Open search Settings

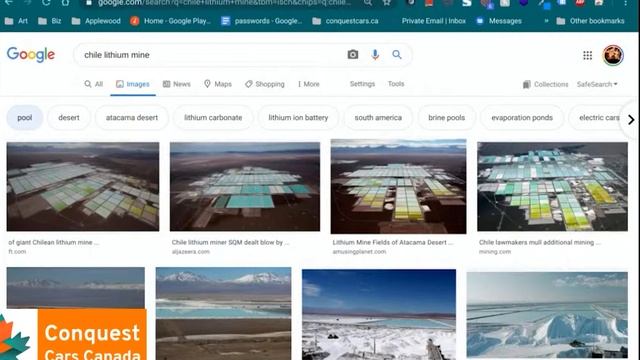tap(362, 84)
